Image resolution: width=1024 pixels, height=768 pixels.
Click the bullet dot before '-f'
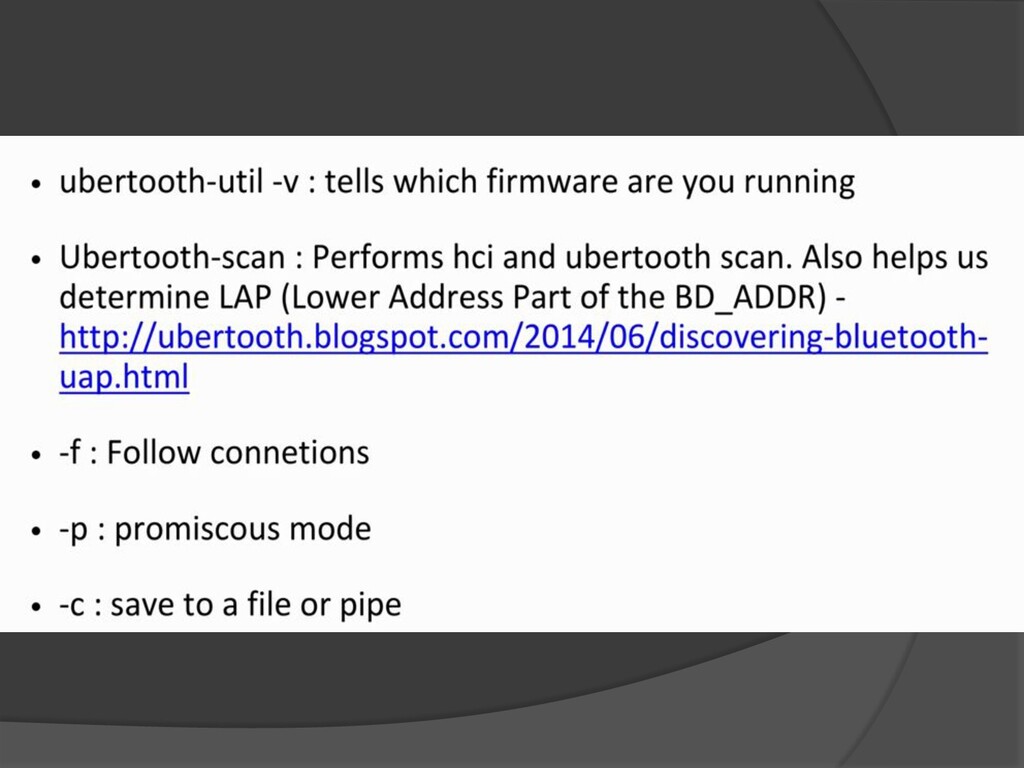point(37,455)
